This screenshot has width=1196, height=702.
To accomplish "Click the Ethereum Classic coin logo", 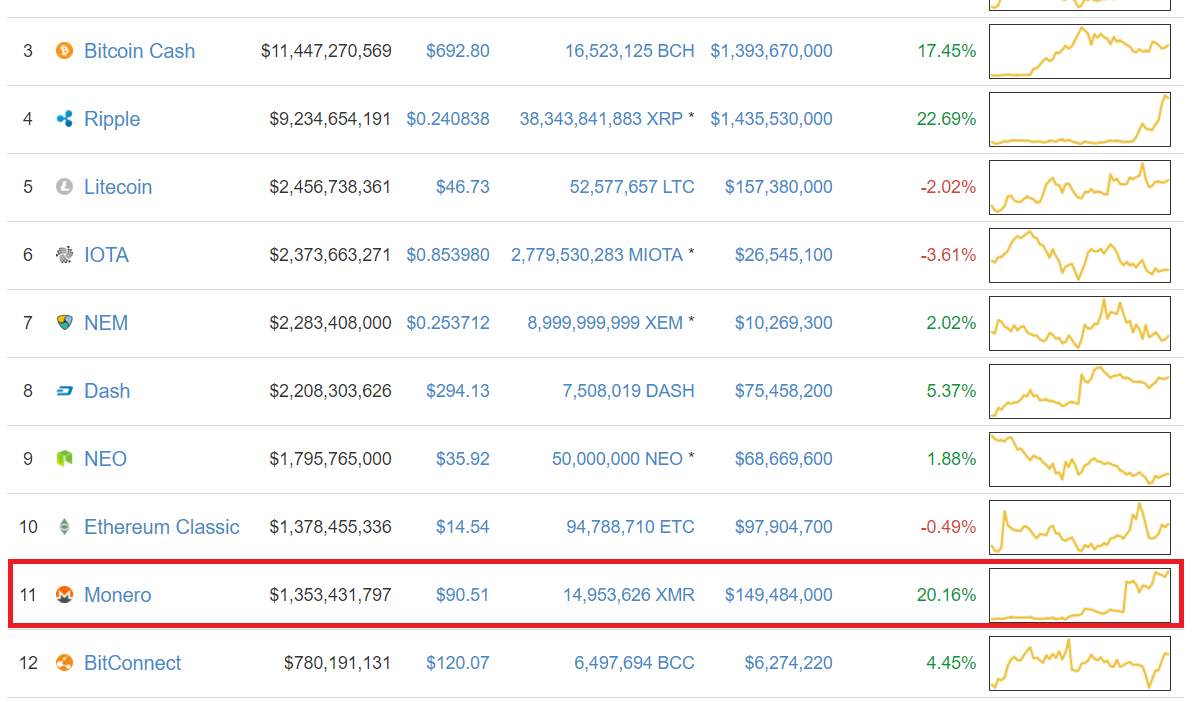I will click(65, 526).
